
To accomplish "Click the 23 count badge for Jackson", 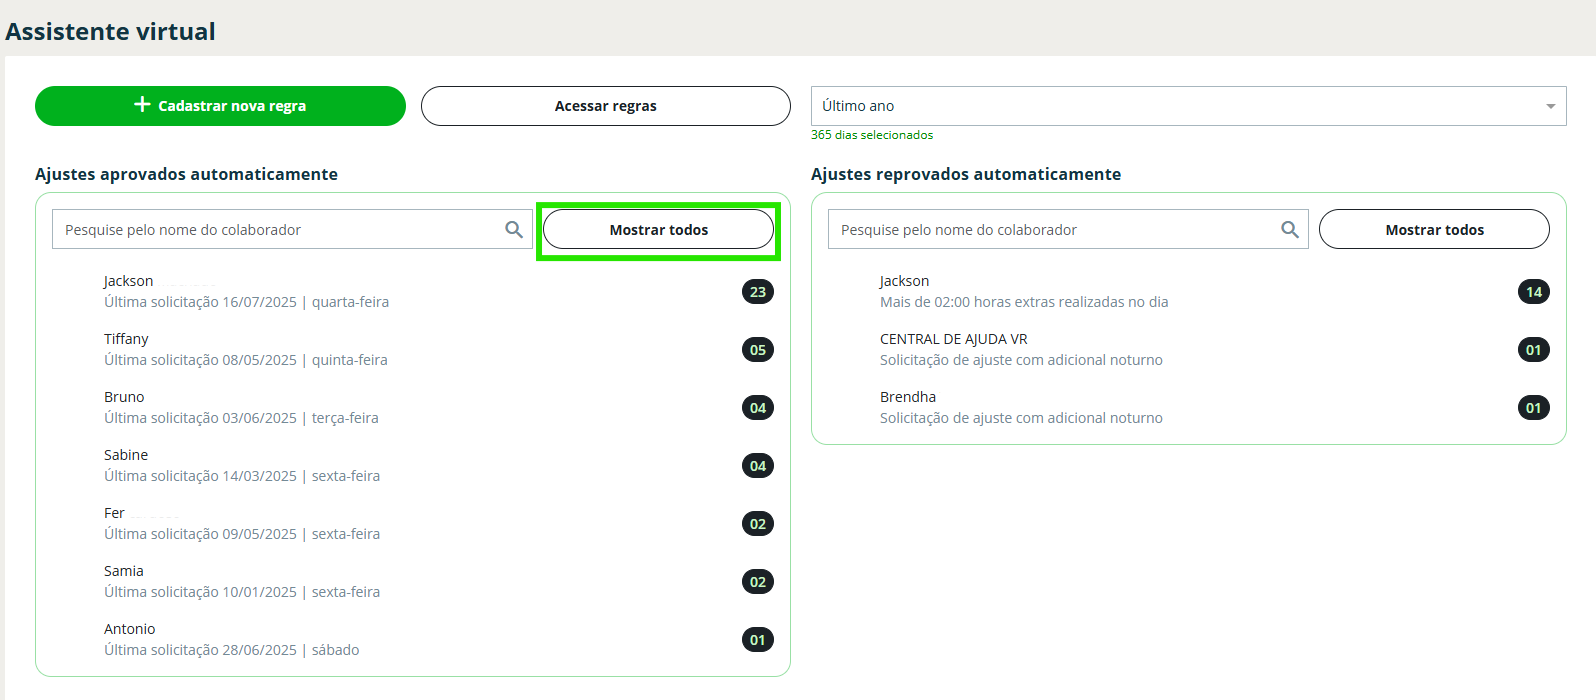I will (x=758, y=292).
